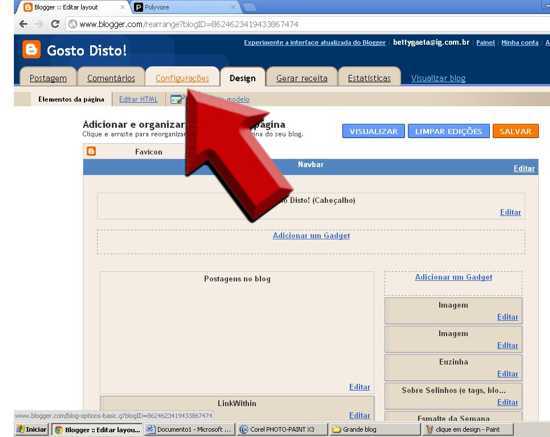The width and height of the screenshot is (550, 437).
Task: Click Editar on the Navbar gadget
Action: coord(524,169)
